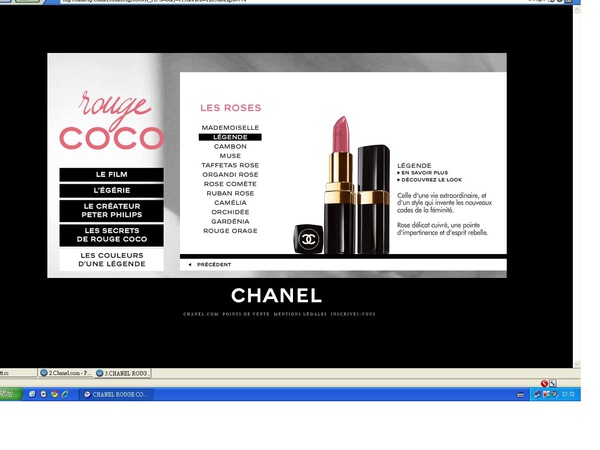This screenshot has height=450, width=600.
Task: Click the CHANEL ROUGE CO taskbar button
Action: [116, 395]
